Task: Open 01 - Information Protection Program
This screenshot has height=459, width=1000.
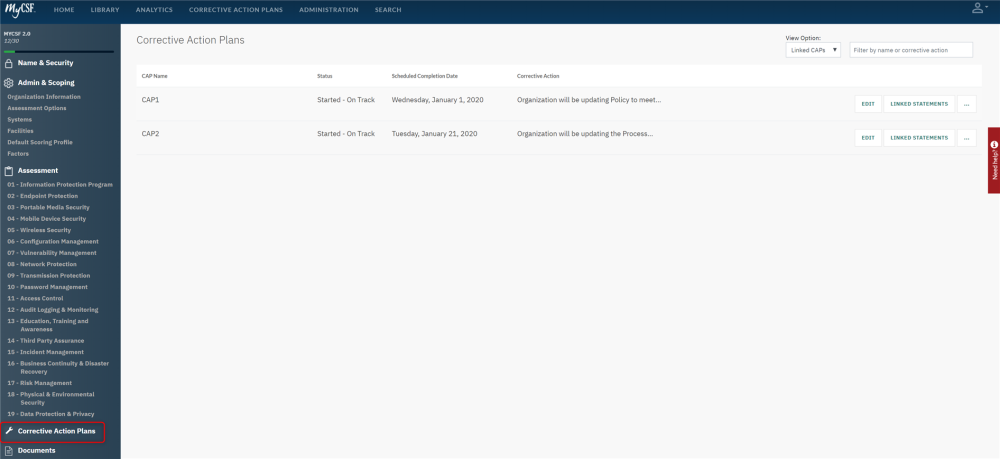Action: [60, 185]
